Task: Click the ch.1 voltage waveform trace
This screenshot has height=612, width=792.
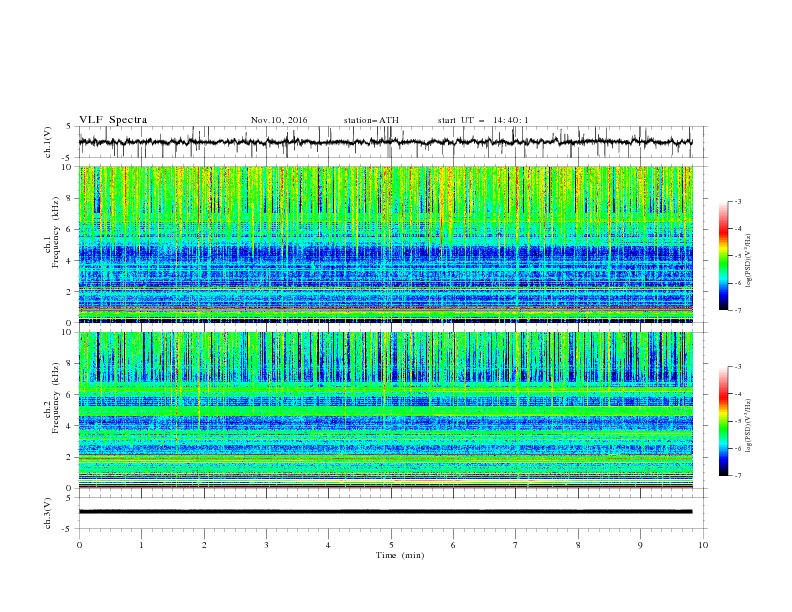Action: (x=386, y=142)
